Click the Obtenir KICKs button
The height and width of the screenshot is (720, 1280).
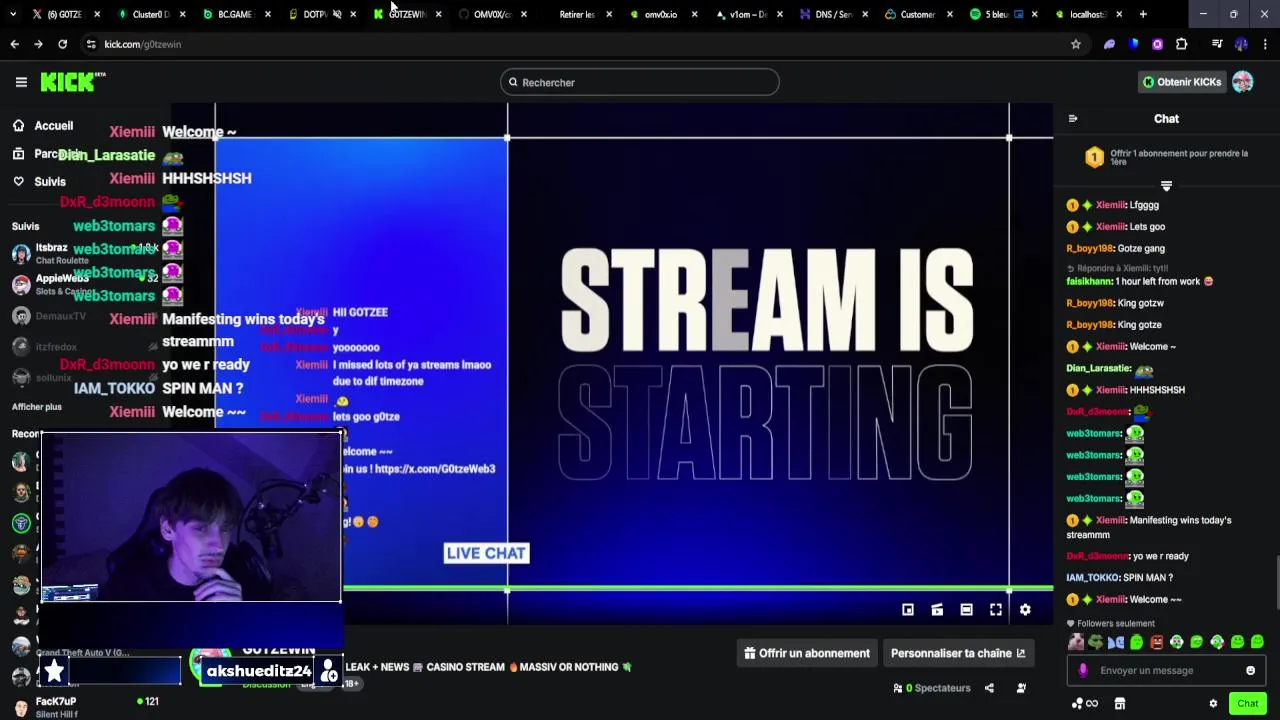[1182, 82]
